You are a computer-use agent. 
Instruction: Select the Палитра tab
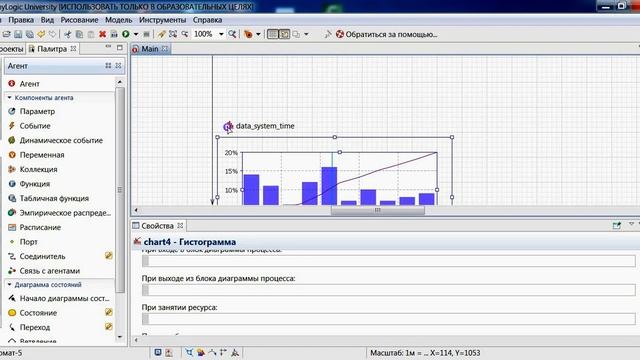point(51,49)
